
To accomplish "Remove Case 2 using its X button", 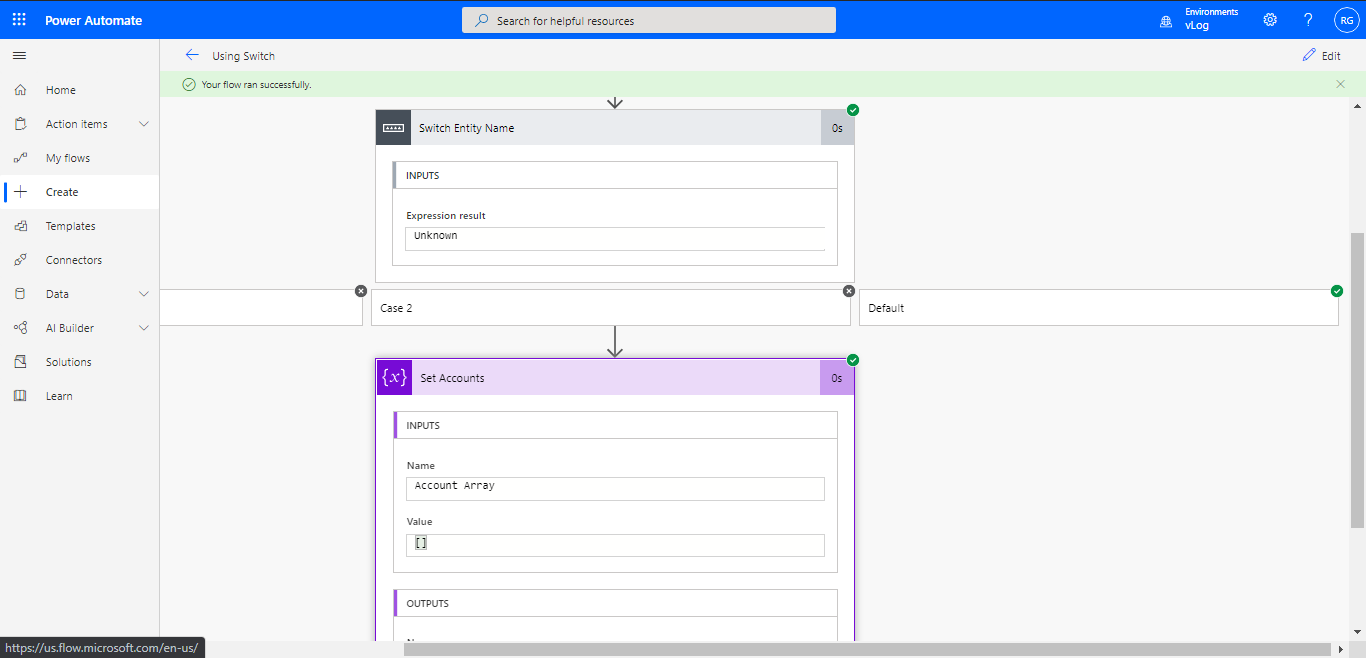I will 848,290.
